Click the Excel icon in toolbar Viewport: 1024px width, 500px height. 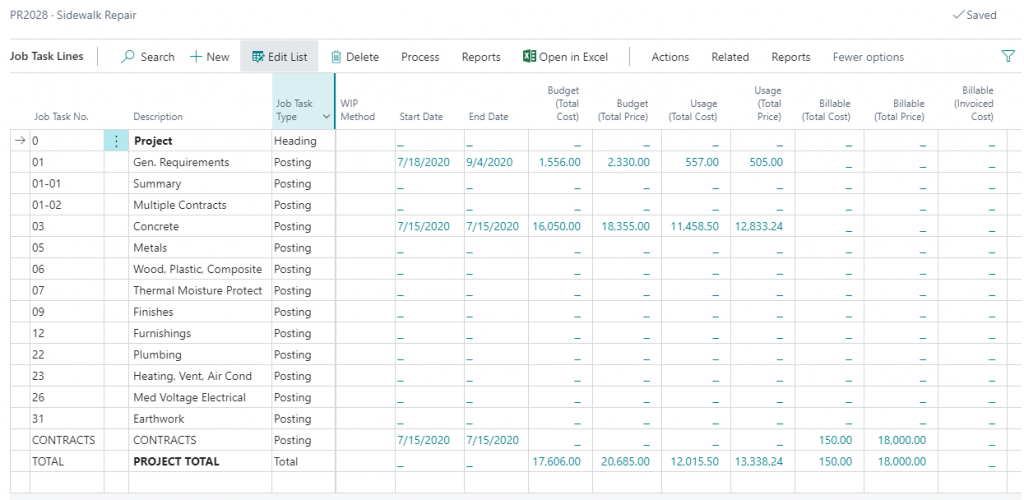click(529, 56)
